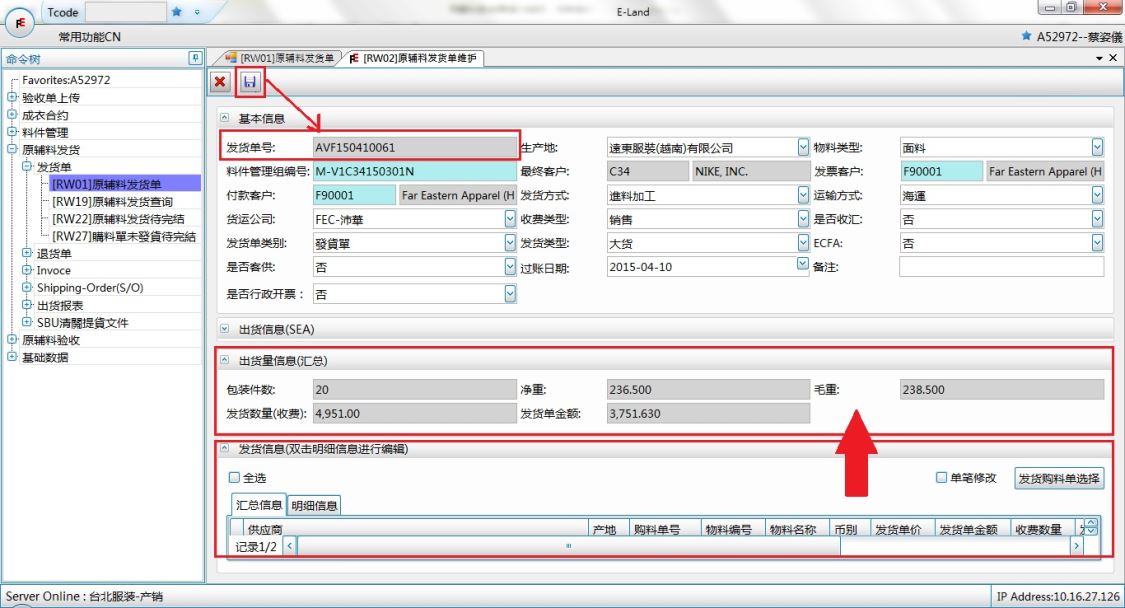This screenshot has height=608, width=1125.
Task: Click into the 备注 text field
Action: click(1001, 267)
